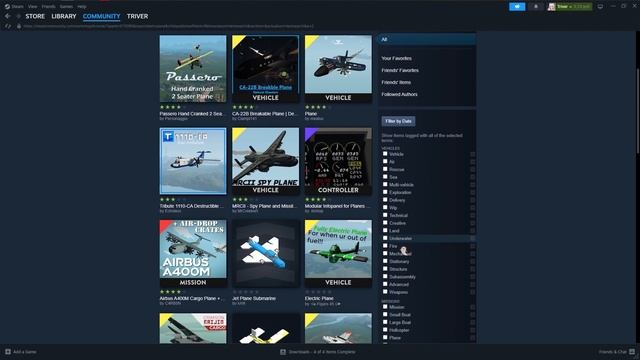Click exclude icon beside Weapons tag
This screenshot has width=640, height=360.
pos(472,292)
